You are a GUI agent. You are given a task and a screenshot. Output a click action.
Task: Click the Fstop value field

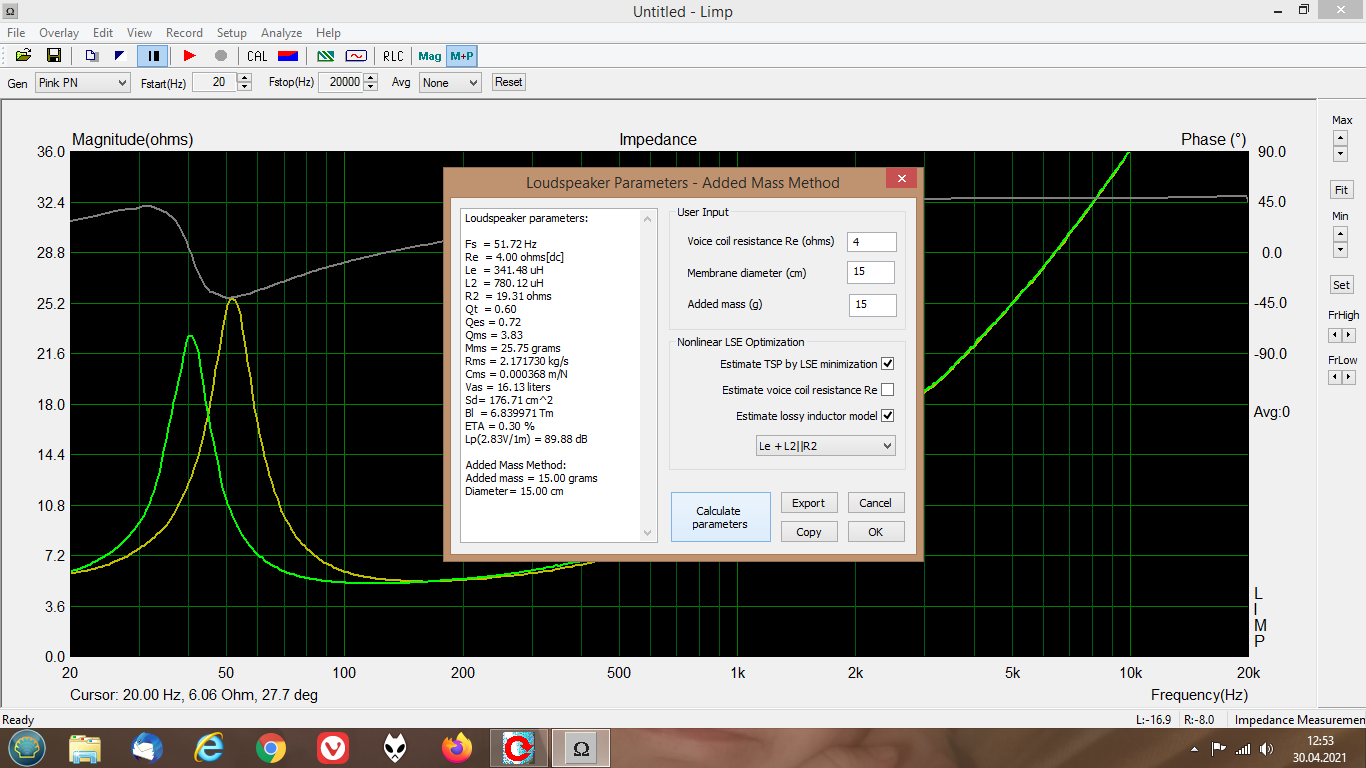coord(340,83)
